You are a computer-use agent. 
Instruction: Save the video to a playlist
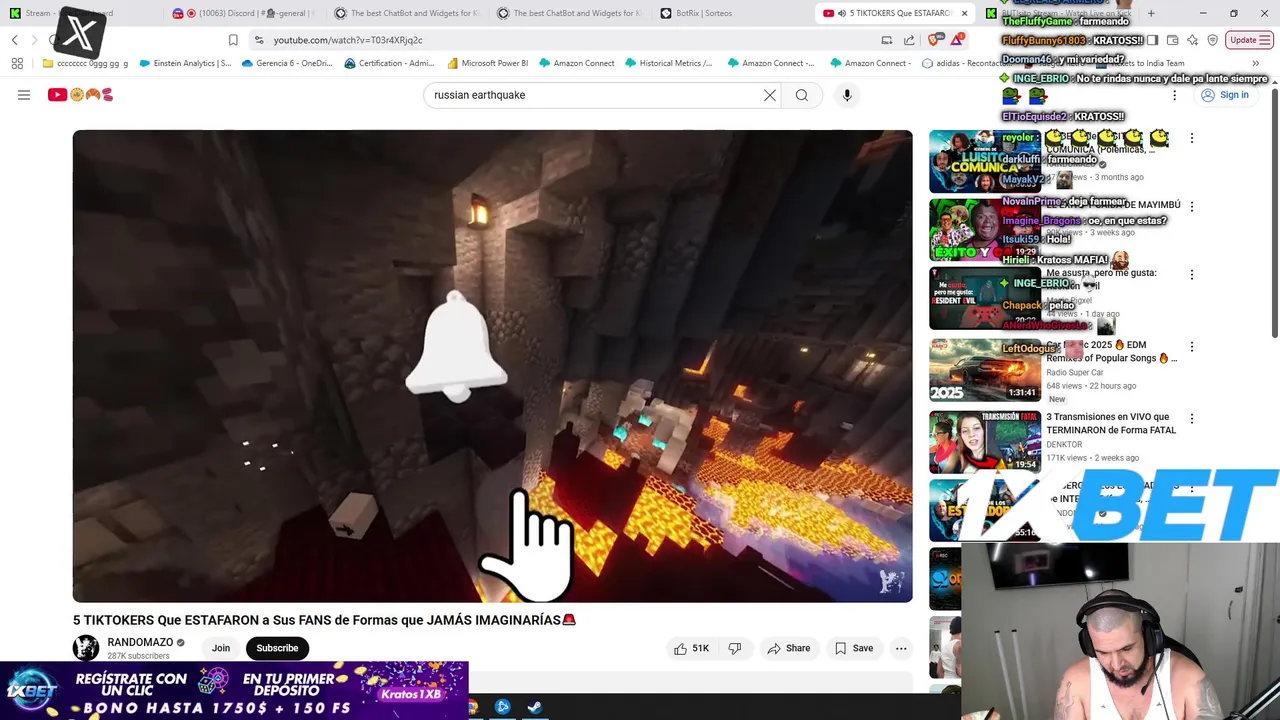click(x=854, y=648)
